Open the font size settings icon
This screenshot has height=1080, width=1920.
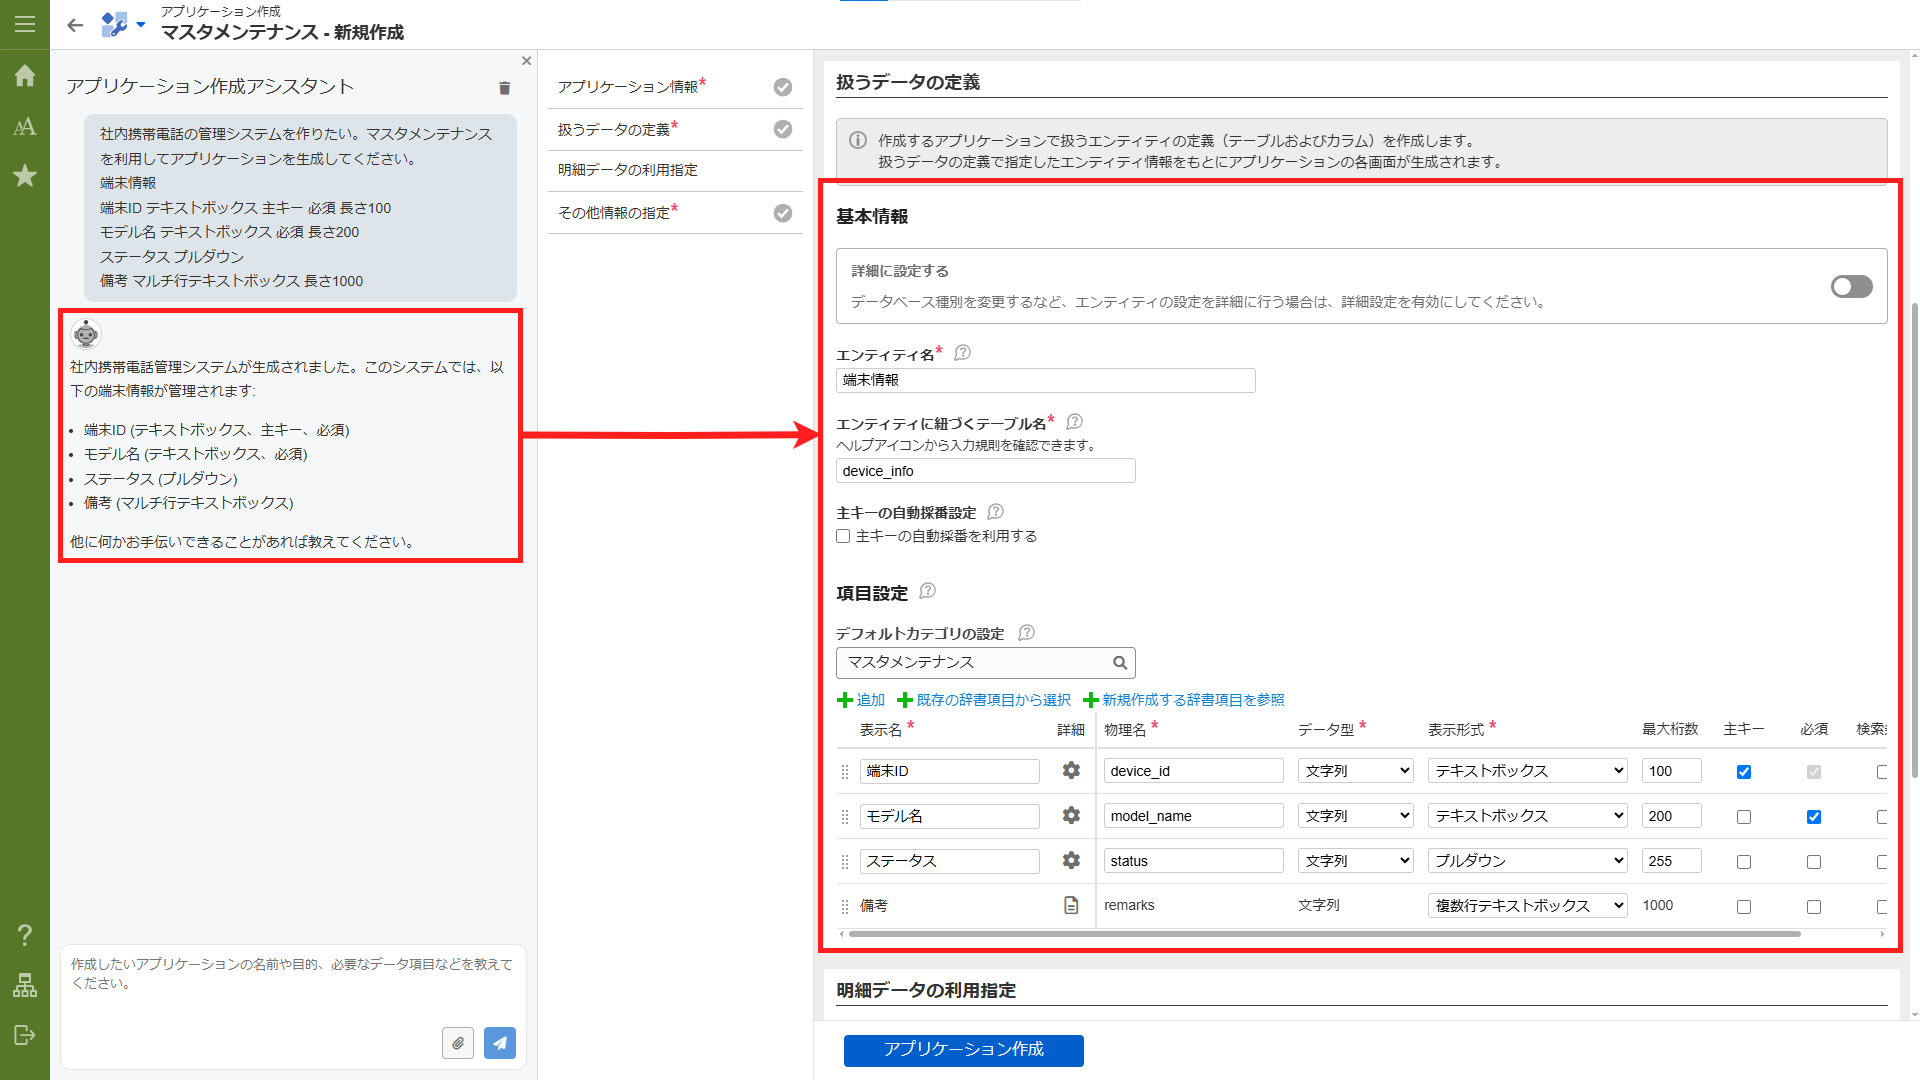pyautogui.click(x=25, y=127)
